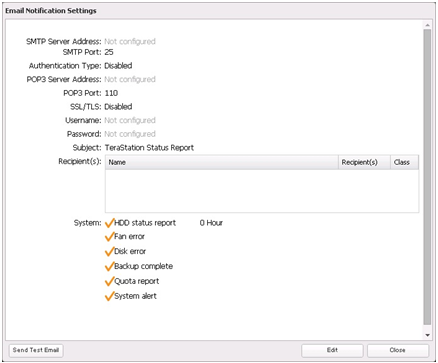Select the Password 'Not configured' value

pyautogui.click(x=130, y=134)
